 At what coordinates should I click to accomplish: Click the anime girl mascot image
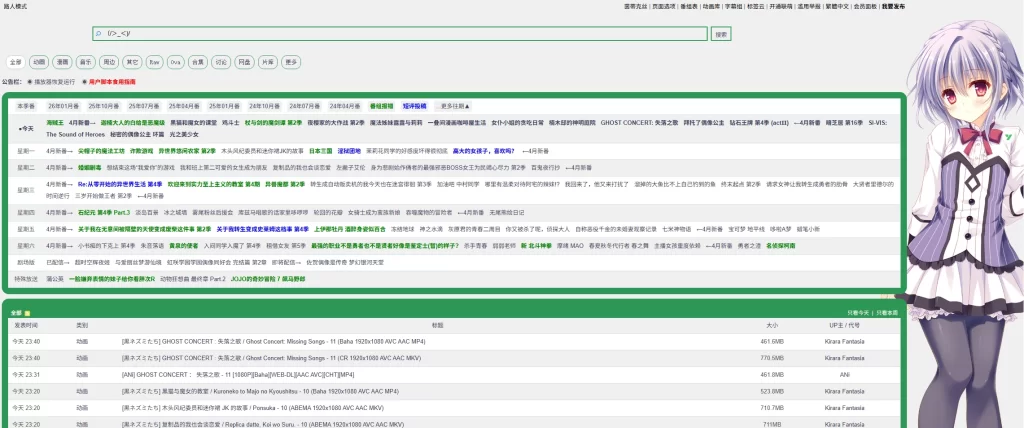pos(965,222)
